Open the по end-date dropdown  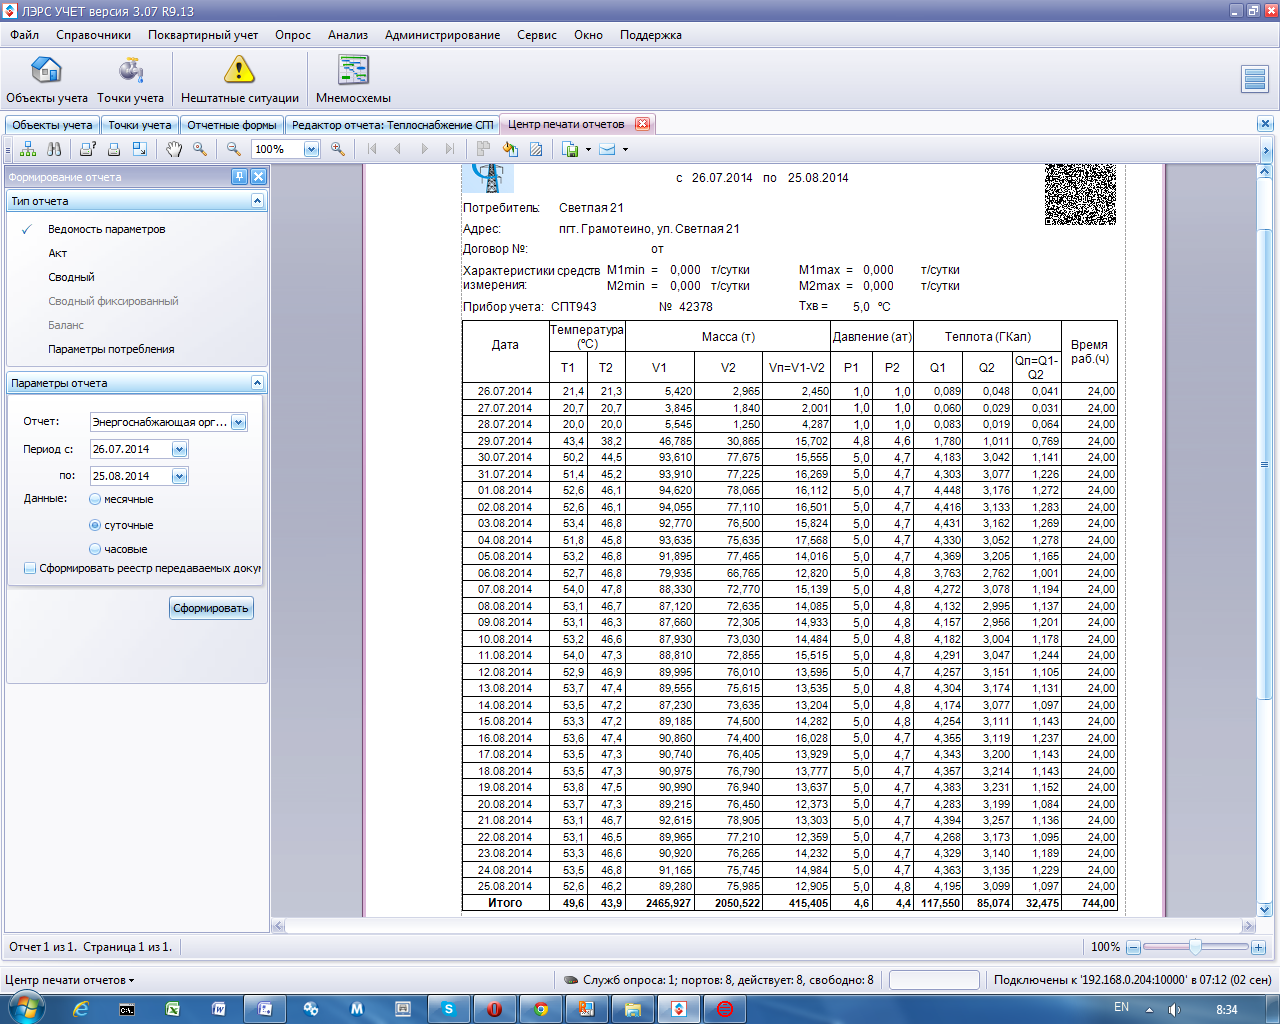click(x=179, y=476)
